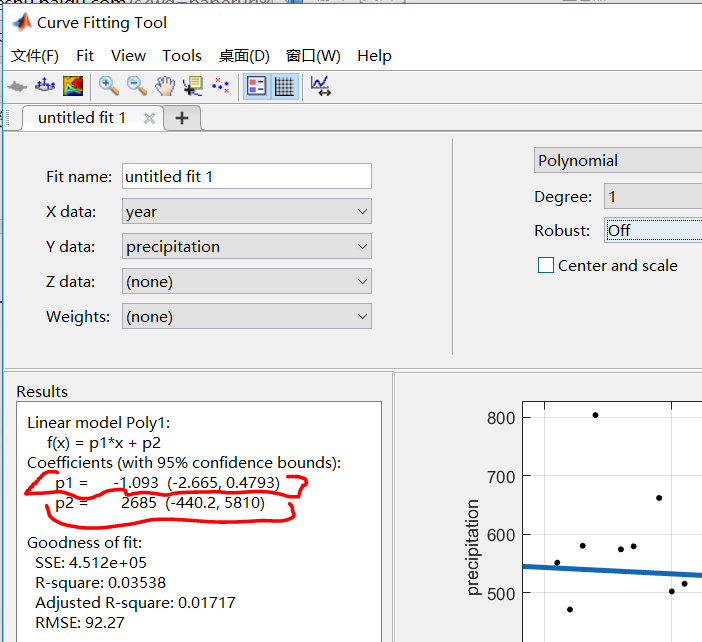Open the Tools menu
Viewport: 702px width, 642px height.
point(182,56)
